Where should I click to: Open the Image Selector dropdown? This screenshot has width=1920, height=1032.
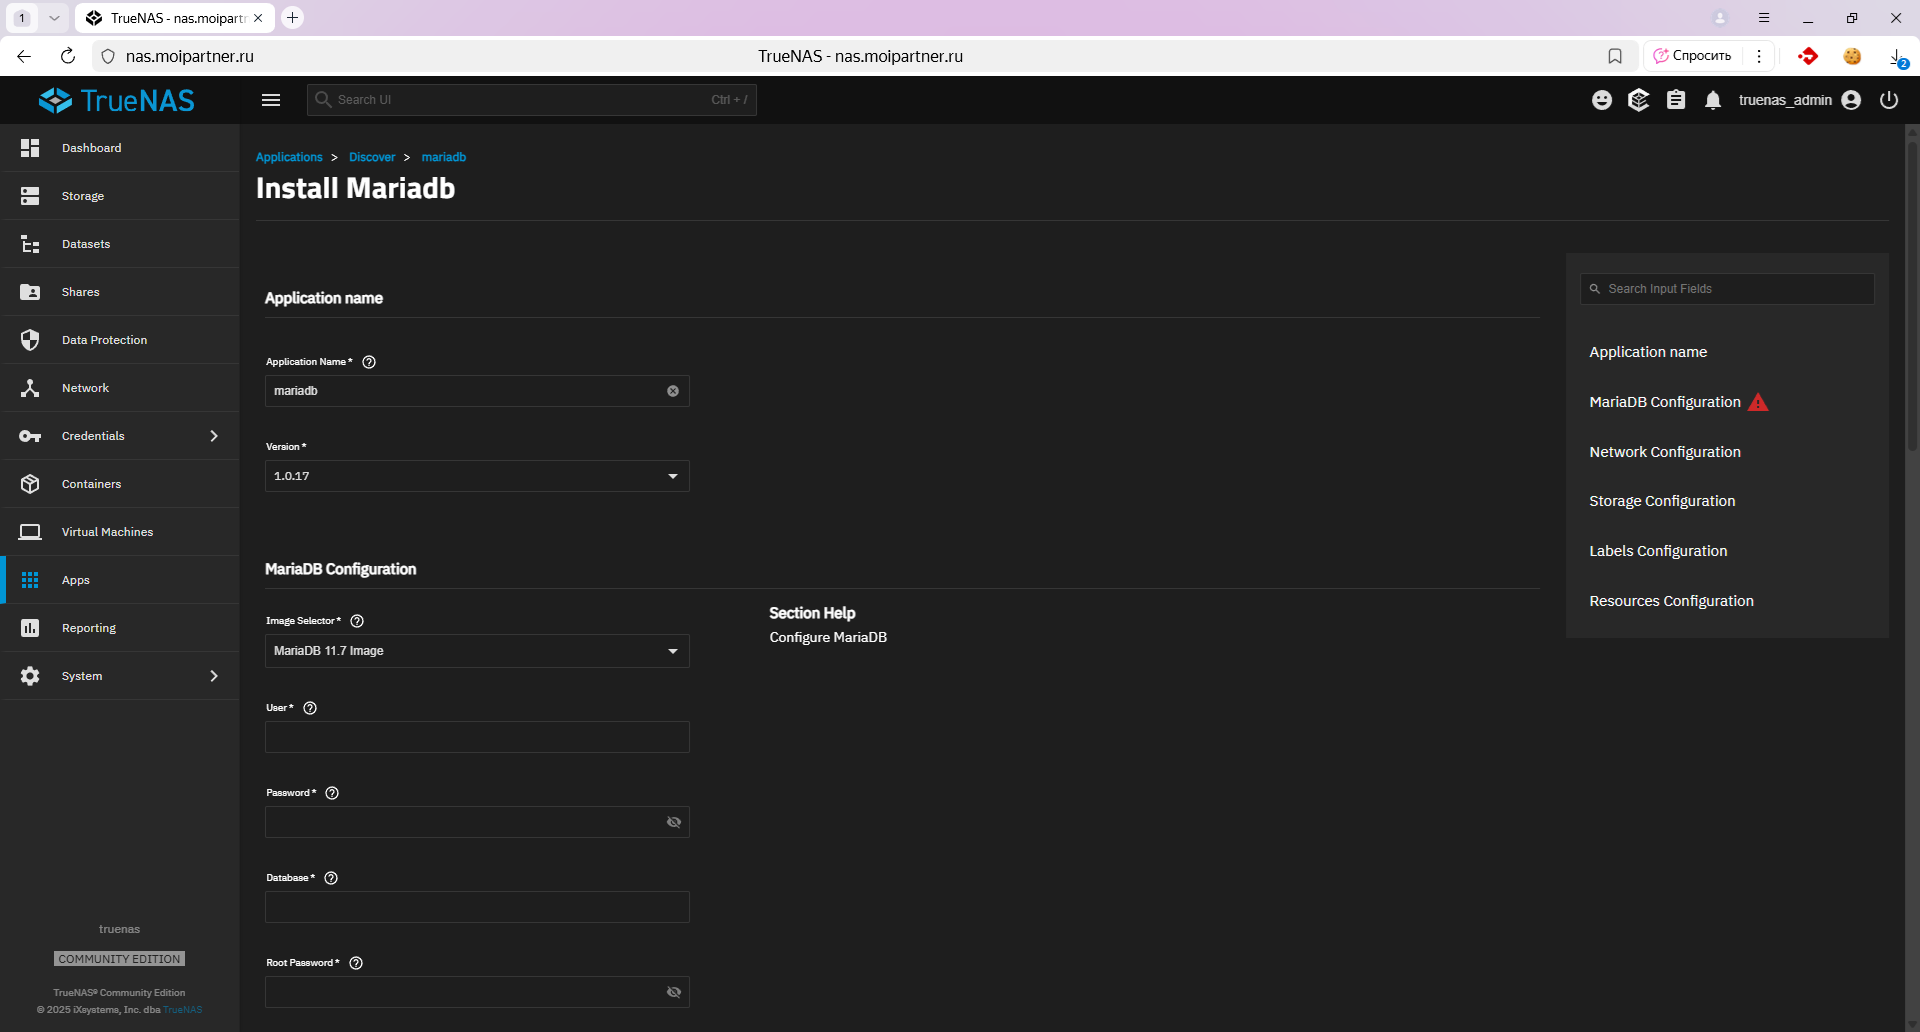(477, 651)
